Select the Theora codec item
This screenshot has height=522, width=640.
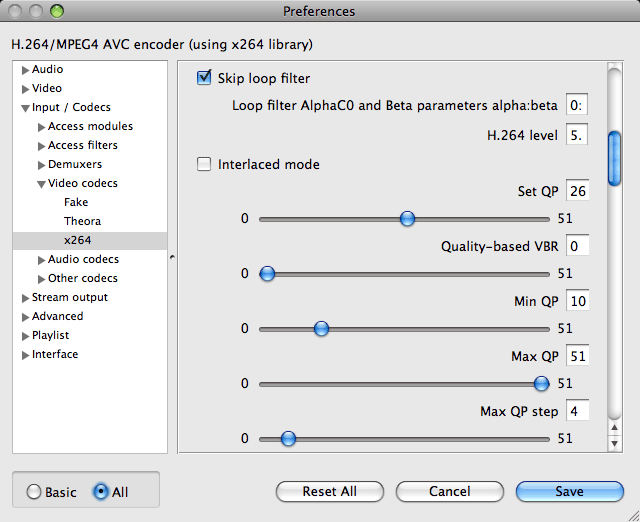click(x=82, y=221)
